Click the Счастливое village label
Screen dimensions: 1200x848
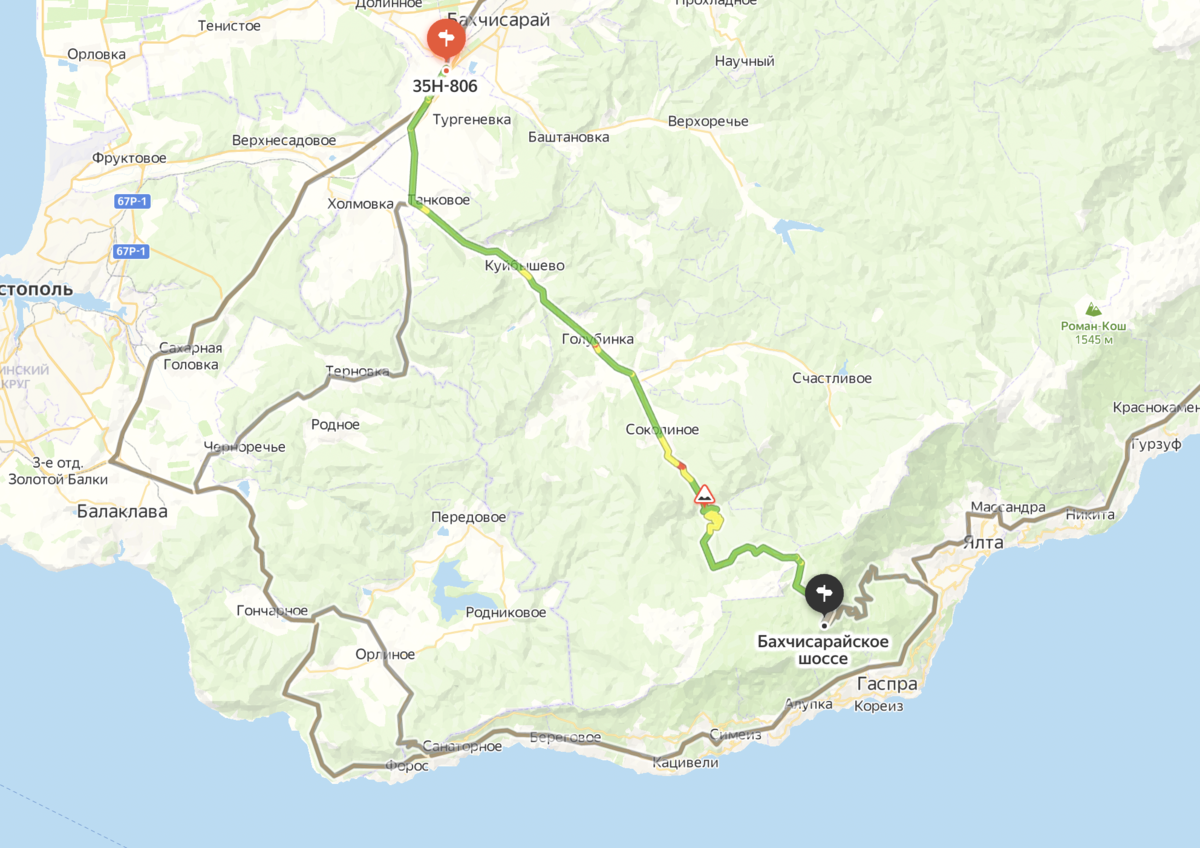point(832,378)
